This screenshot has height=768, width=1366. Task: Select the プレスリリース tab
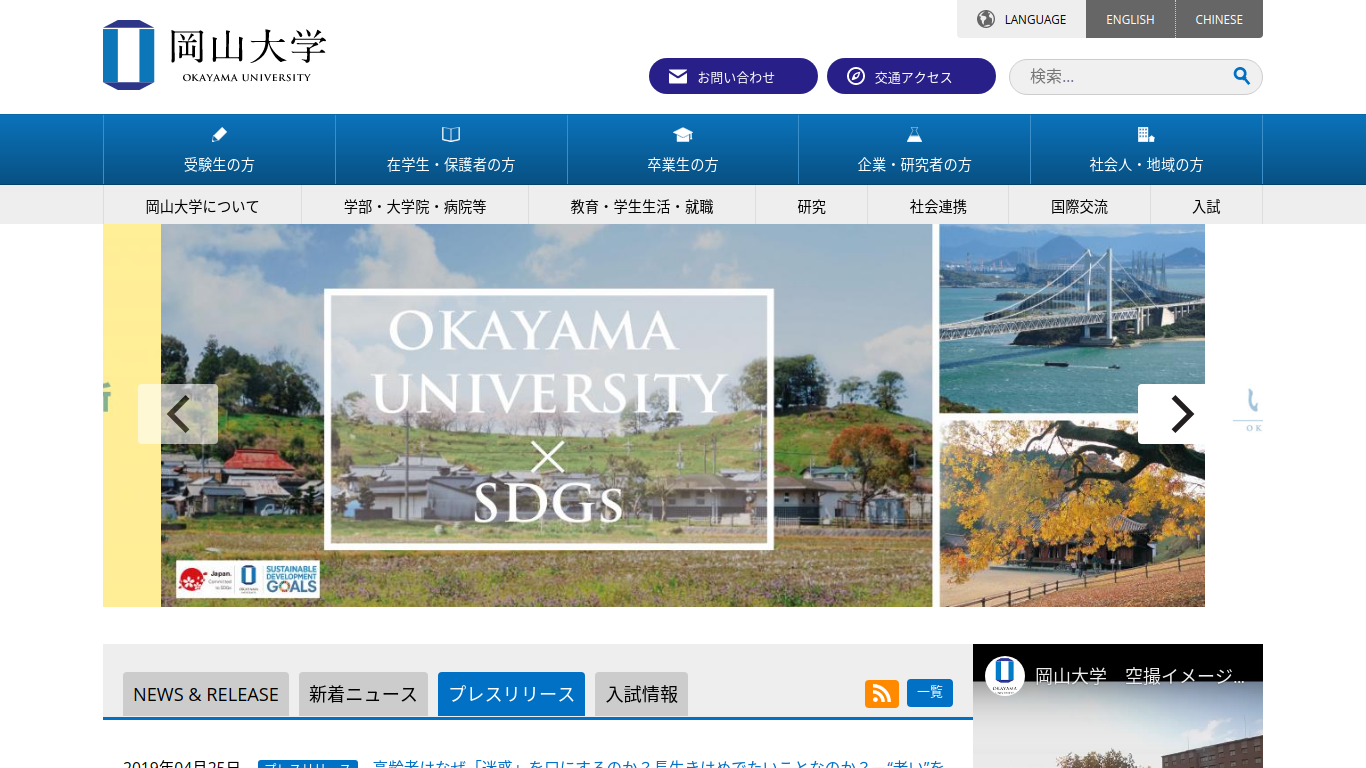[511, 694]
